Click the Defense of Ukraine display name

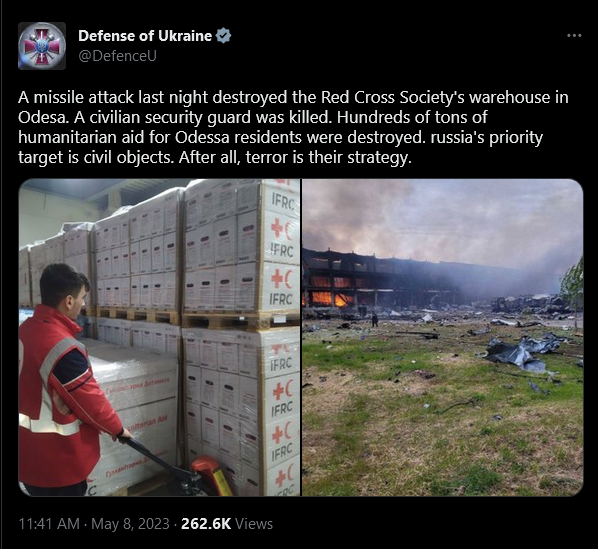[145, 36]
